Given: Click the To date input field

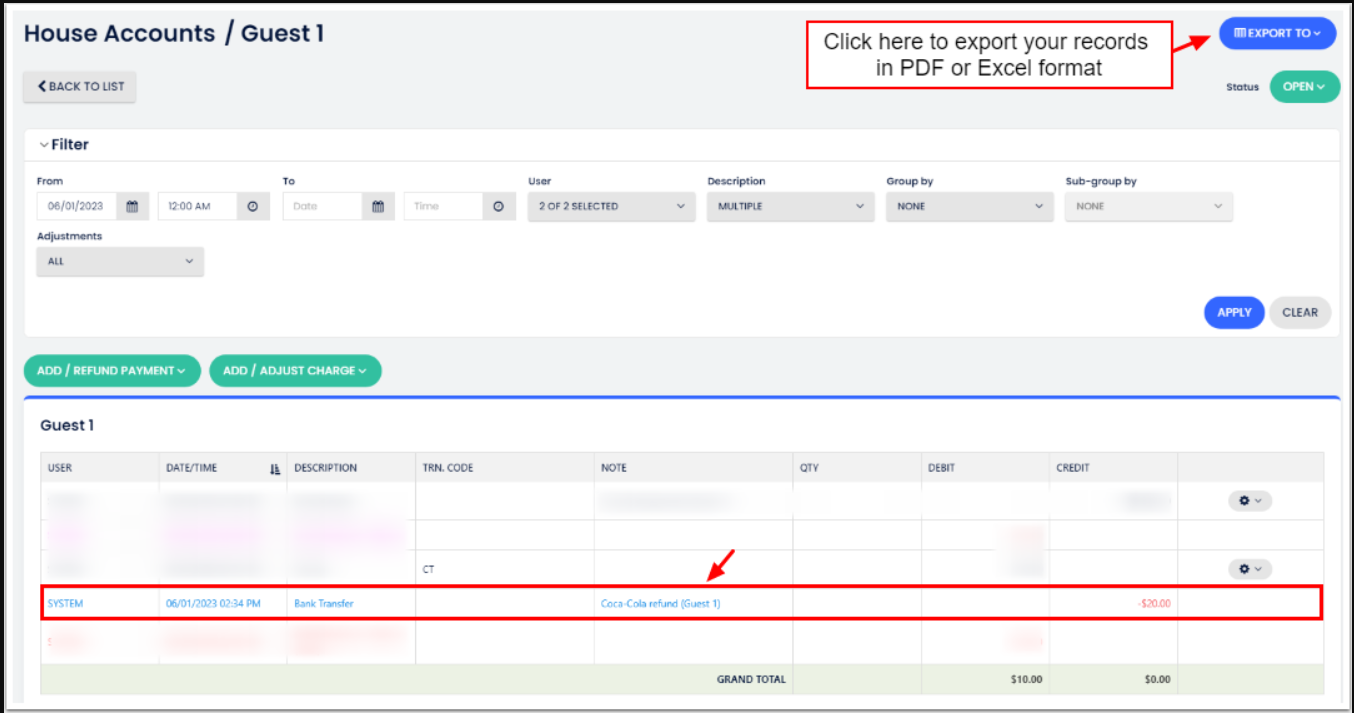Looking at the screenshot, I should click(322, 206).
